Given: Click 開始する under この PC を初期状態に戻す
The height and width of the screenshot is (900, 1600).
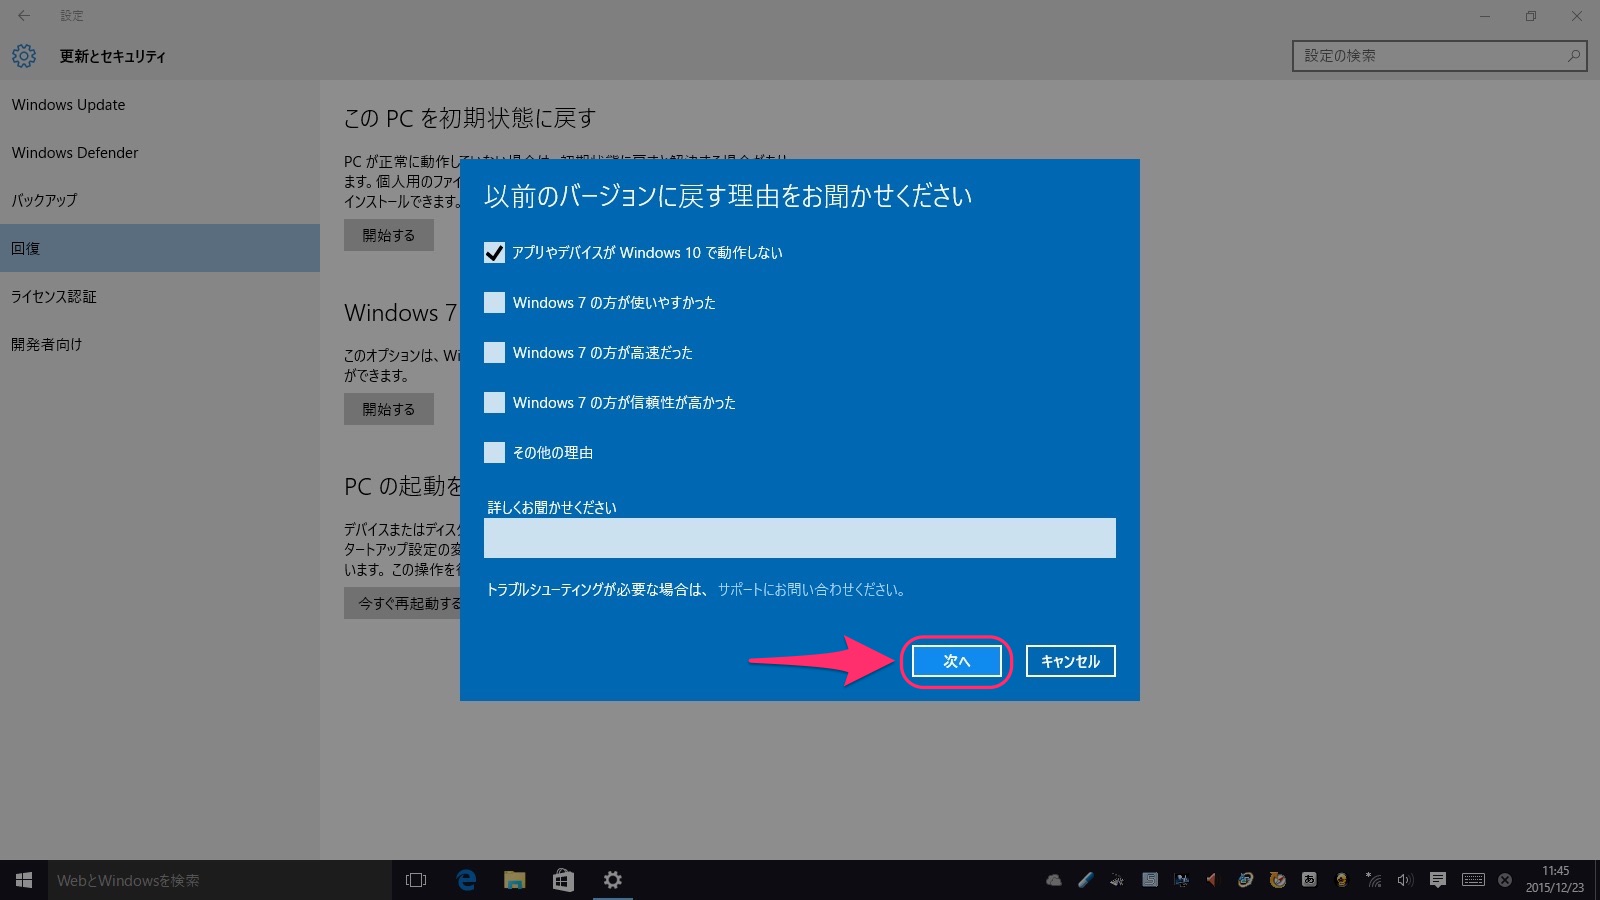Looking at the screenshot, I should (x=389, y=235).
